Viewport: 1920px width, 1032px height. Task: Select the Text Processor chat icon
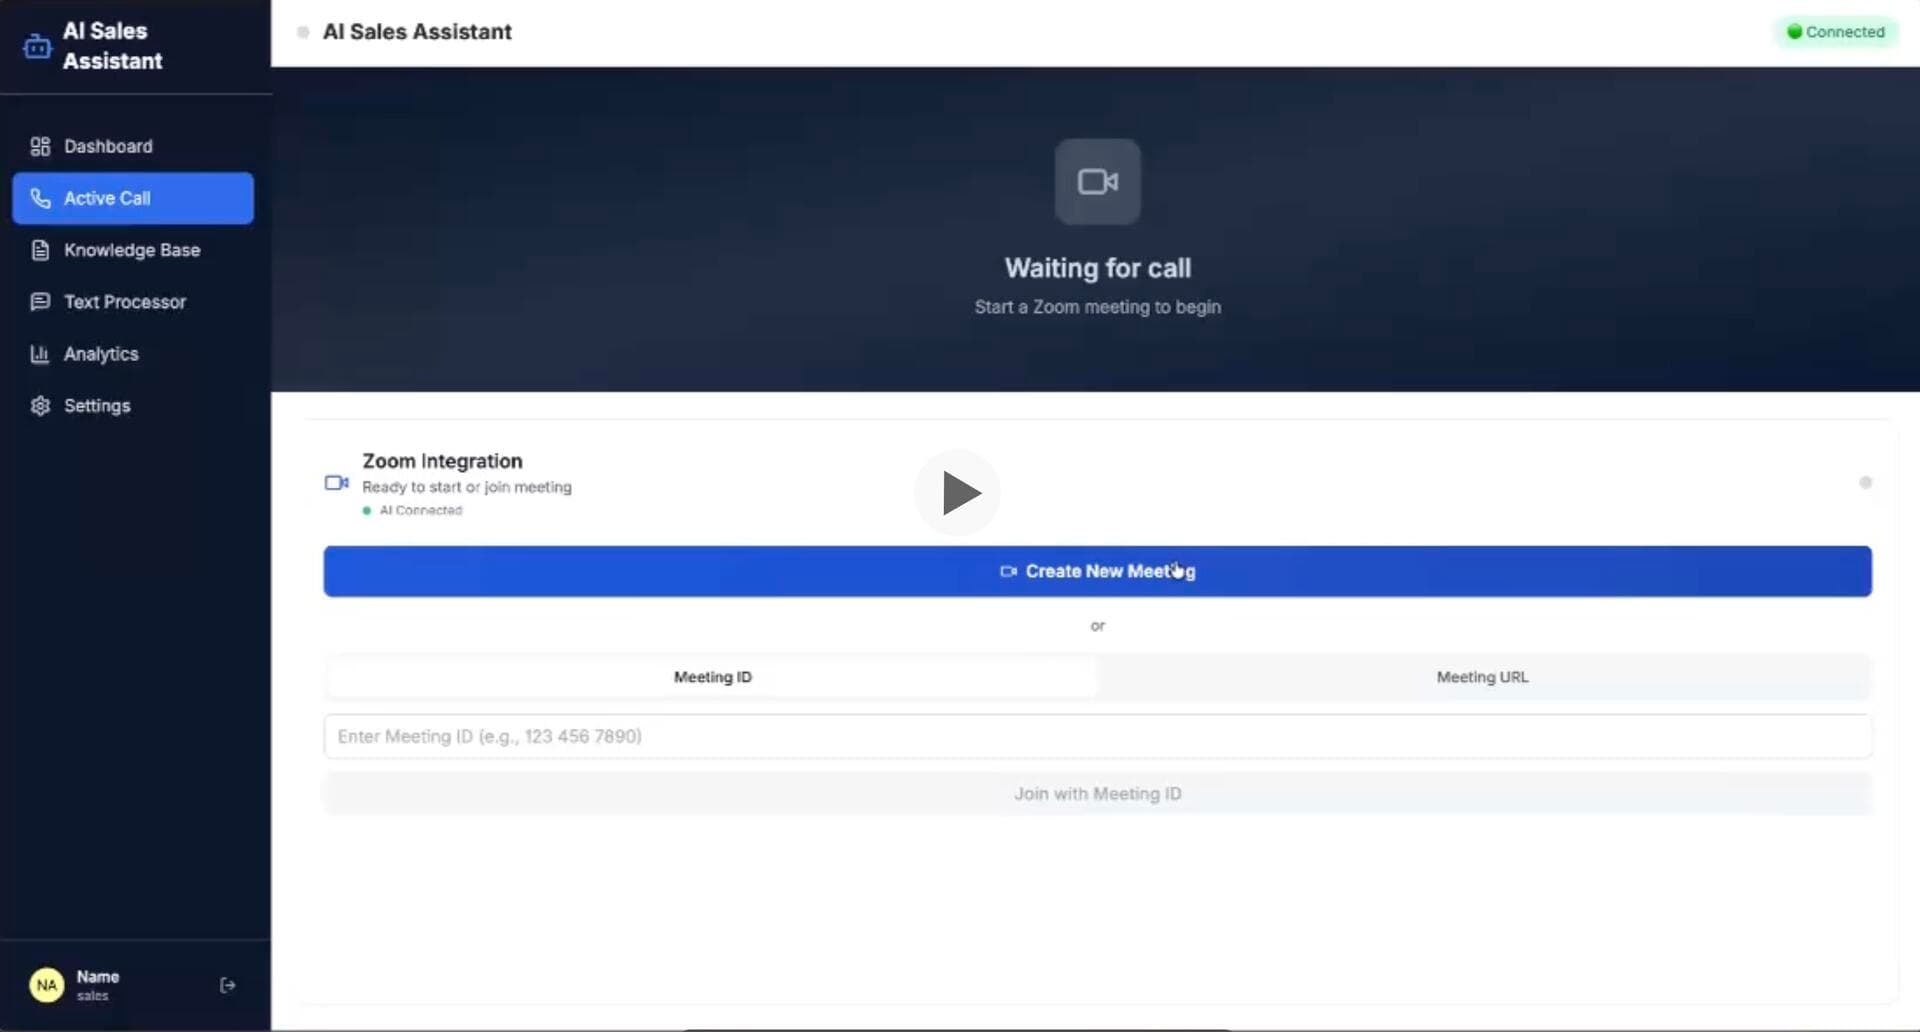[x=40, y=301]
